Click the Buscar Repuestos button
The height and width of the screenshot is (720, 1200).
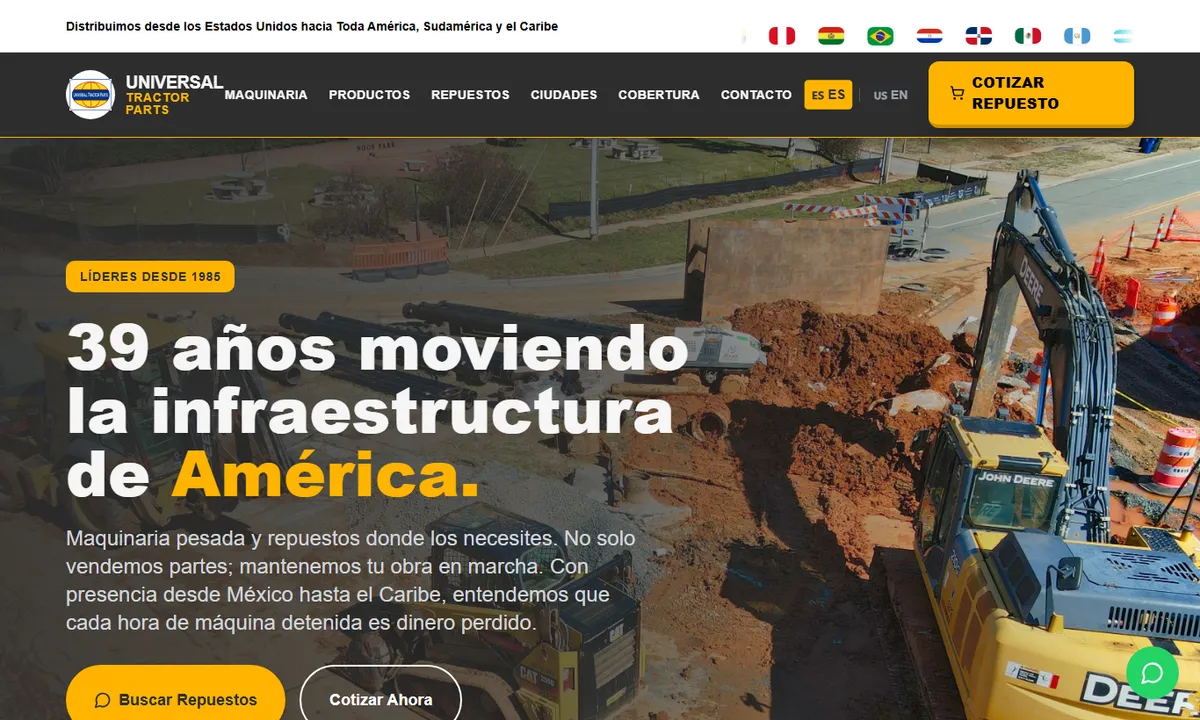[x=176, y=698]
